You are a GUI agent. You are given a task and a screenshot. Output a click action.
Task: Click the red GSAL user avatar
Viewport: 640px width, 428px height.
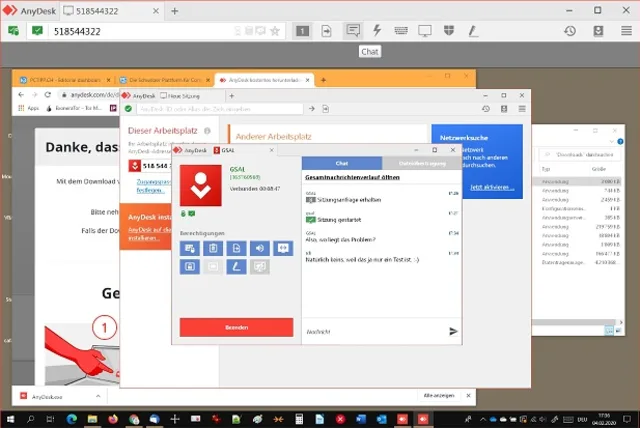coord(201,186)
